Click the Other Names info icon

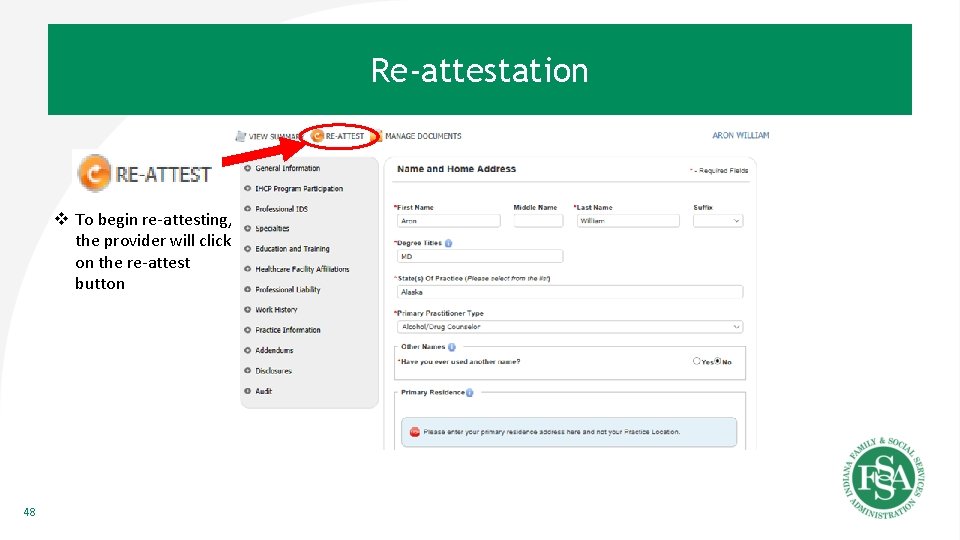[452, 347]
